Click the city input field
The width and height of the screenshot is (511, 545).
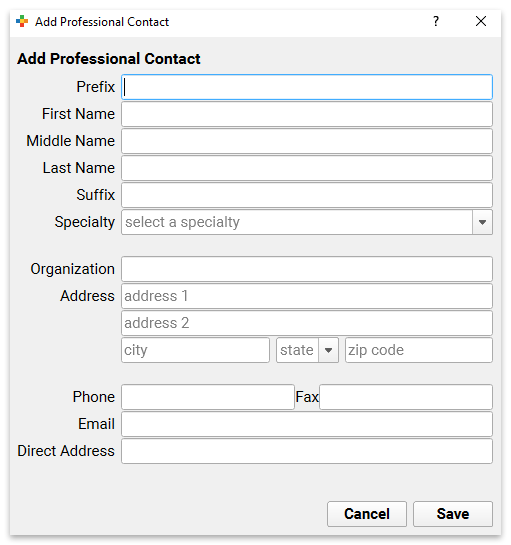pyautogui.click(x=195, y=350)
